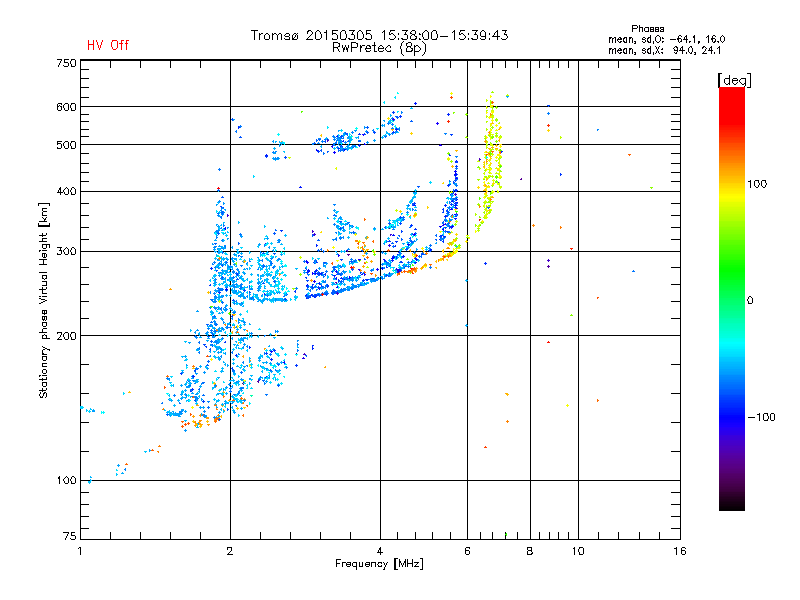Click the y-axis label 'Stationary phase Virtual Height [km]'
Image resolution: width=800 pixels, height=600 pixels.
coord(43,301)
